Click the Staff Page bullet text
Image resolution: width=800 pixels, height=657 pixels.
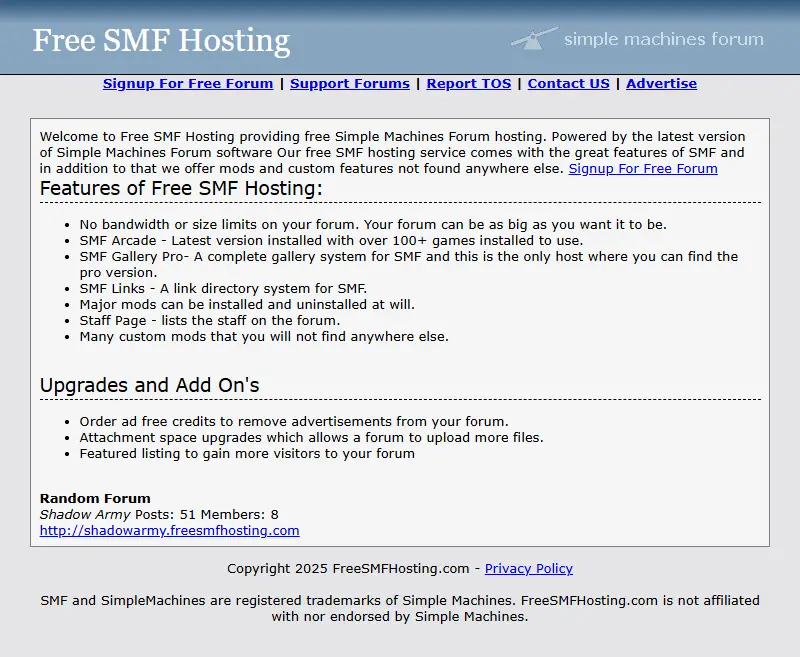tap(210, 320)
